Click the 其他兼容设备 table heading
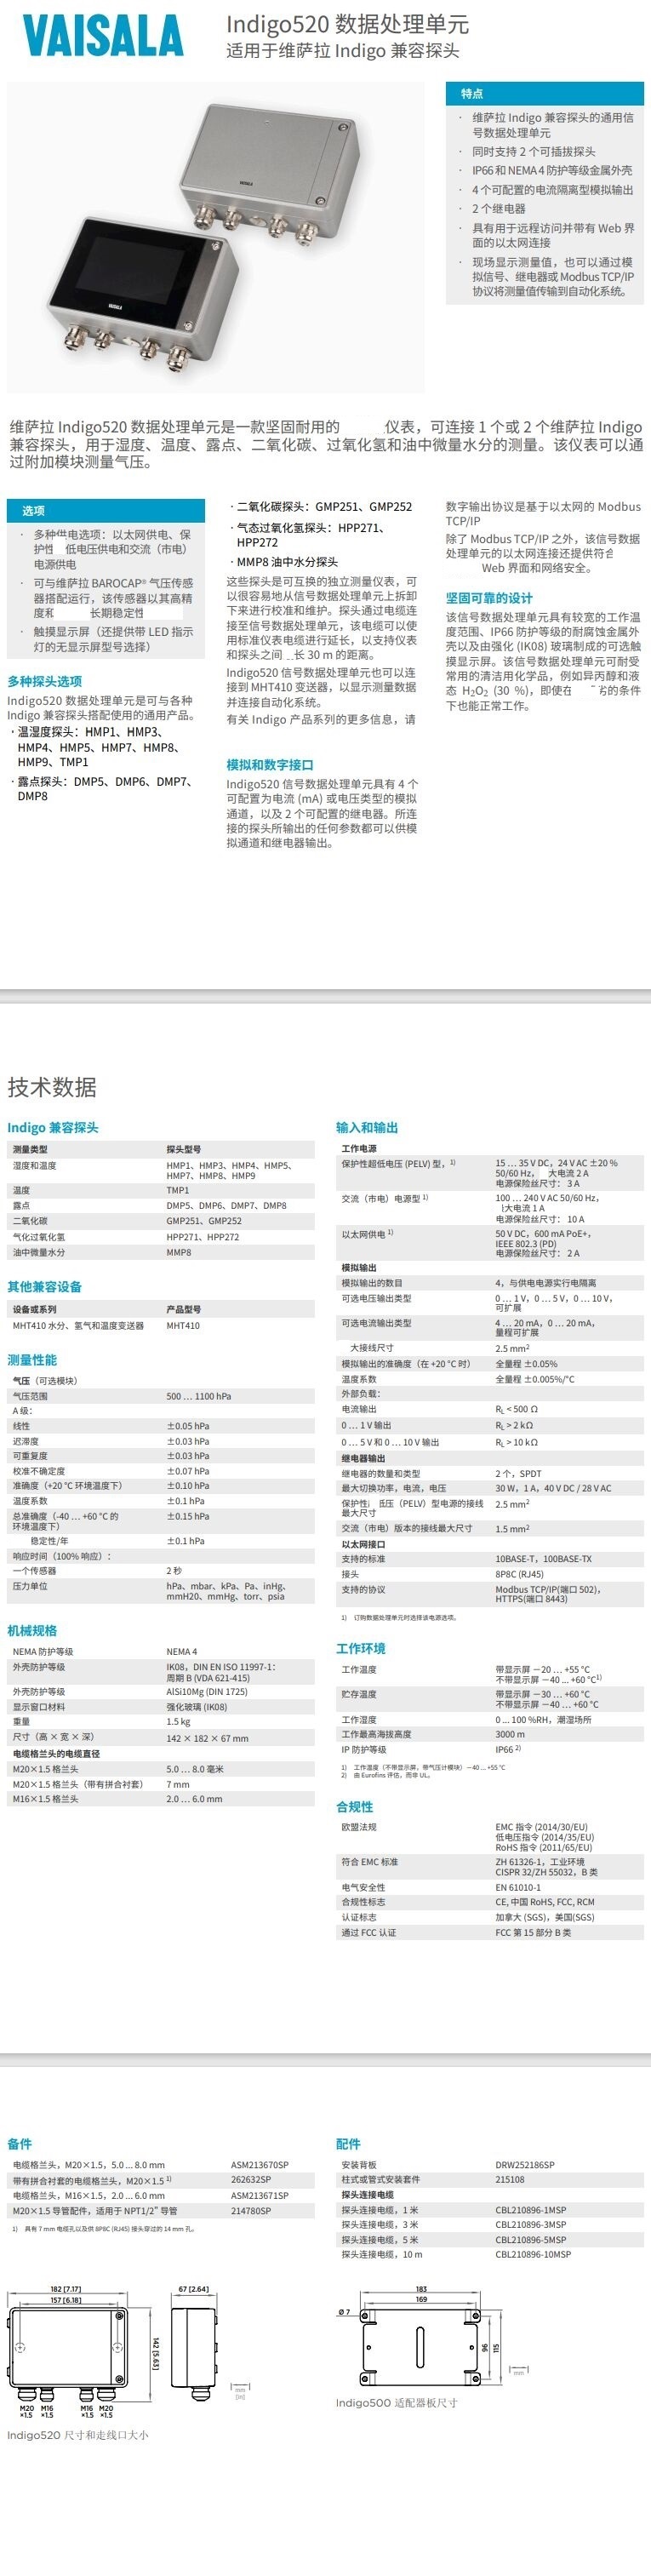 point(45,1286)
